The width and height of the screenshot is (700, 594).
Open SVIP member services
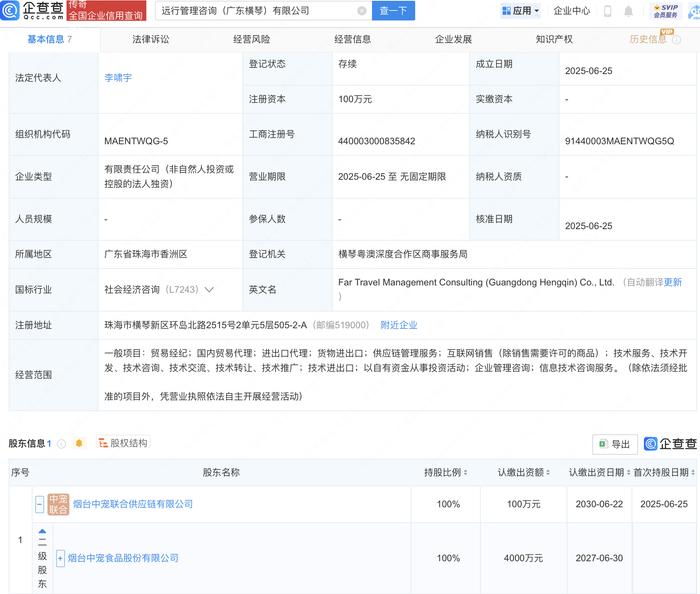[x=665, y=11]
